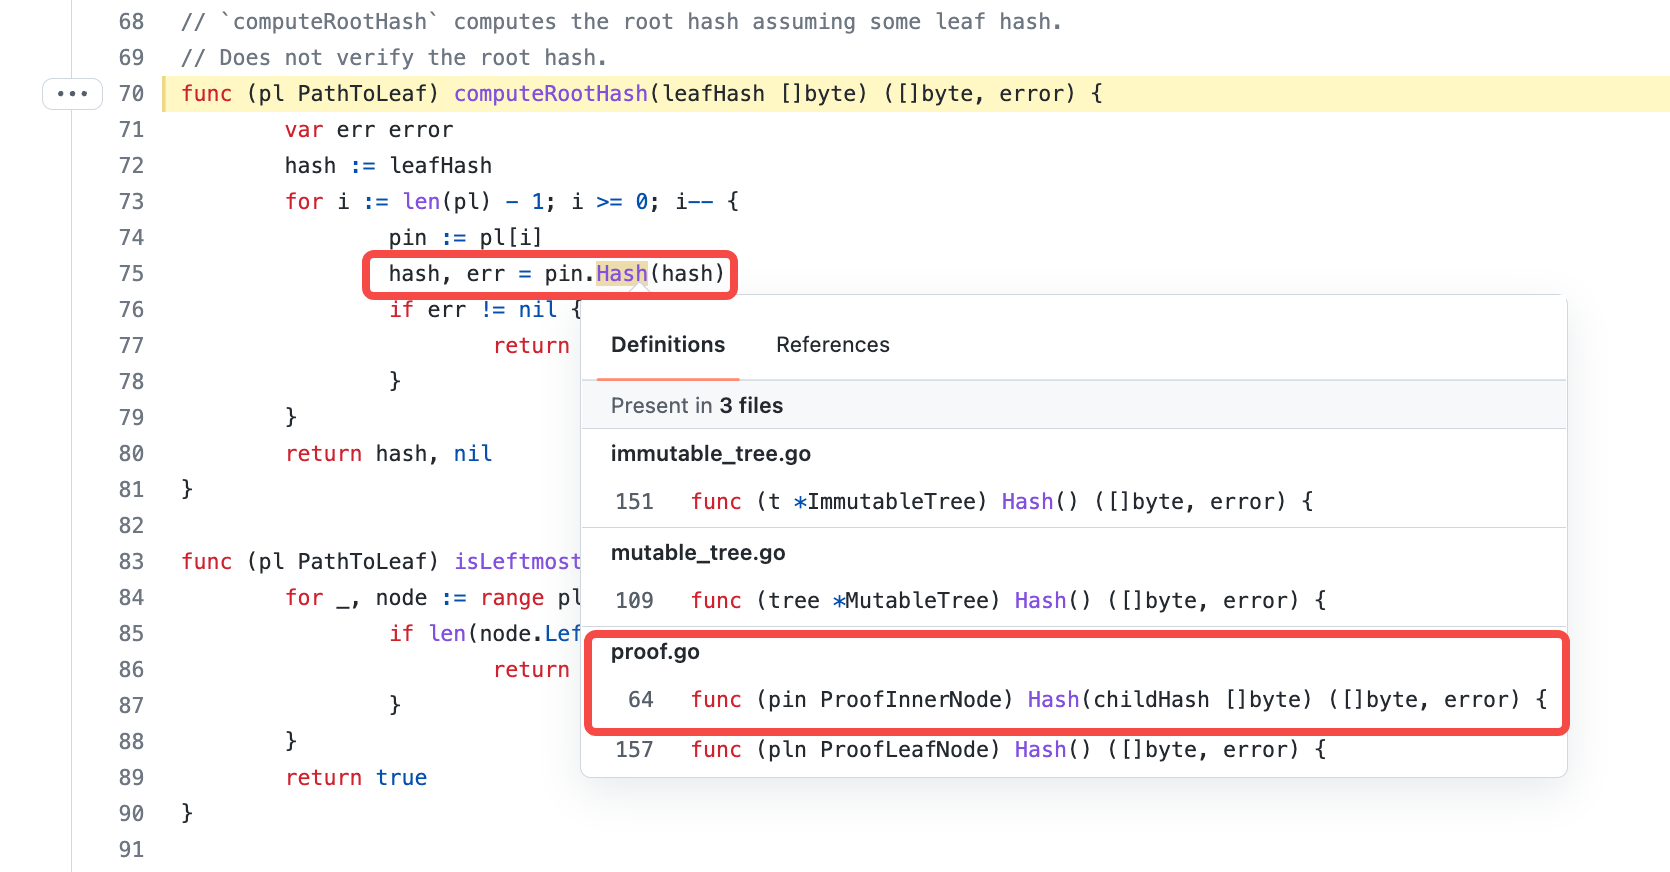Screen dimensions: 1670x872
Task: Open the mutable_tree.go file link
Action: click(x=697, y=553)
